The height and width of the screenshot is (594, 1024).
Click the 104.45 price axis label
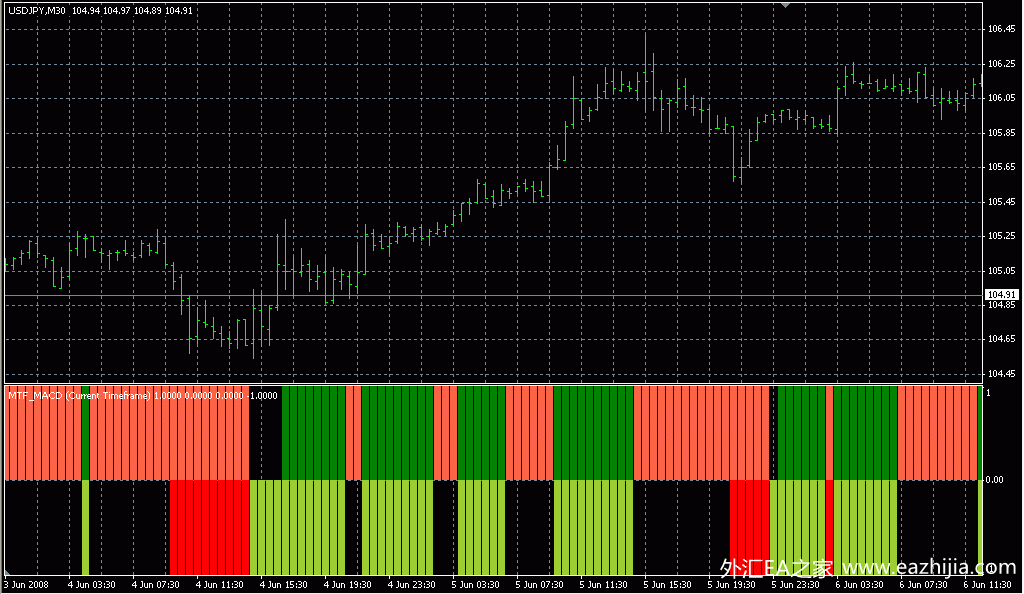[1001, 374]
